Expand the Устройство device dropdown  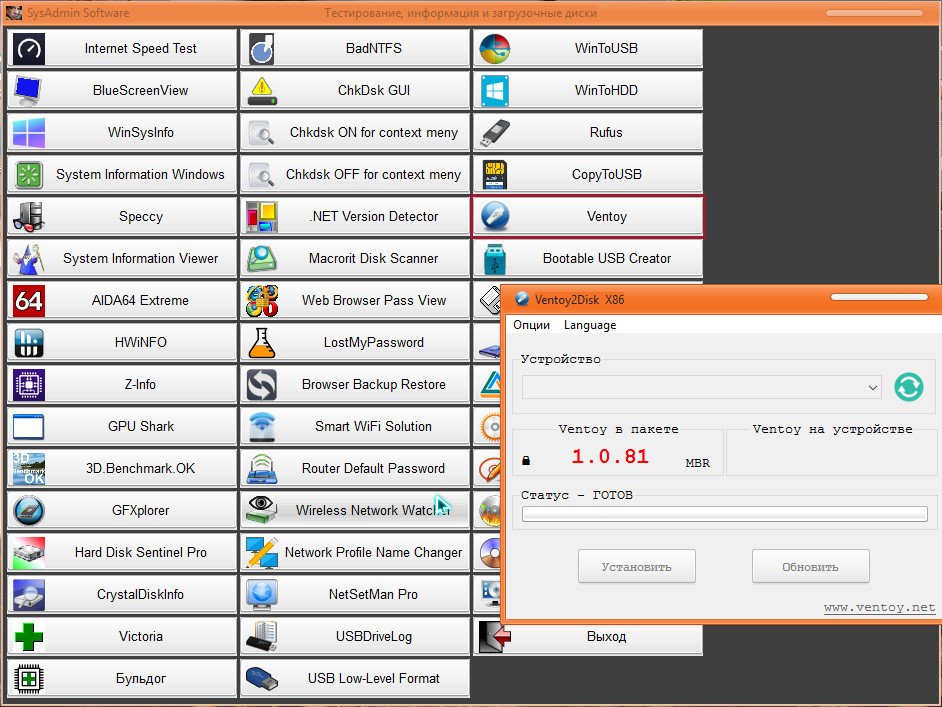pyautogui.click(x=872, y=387)
